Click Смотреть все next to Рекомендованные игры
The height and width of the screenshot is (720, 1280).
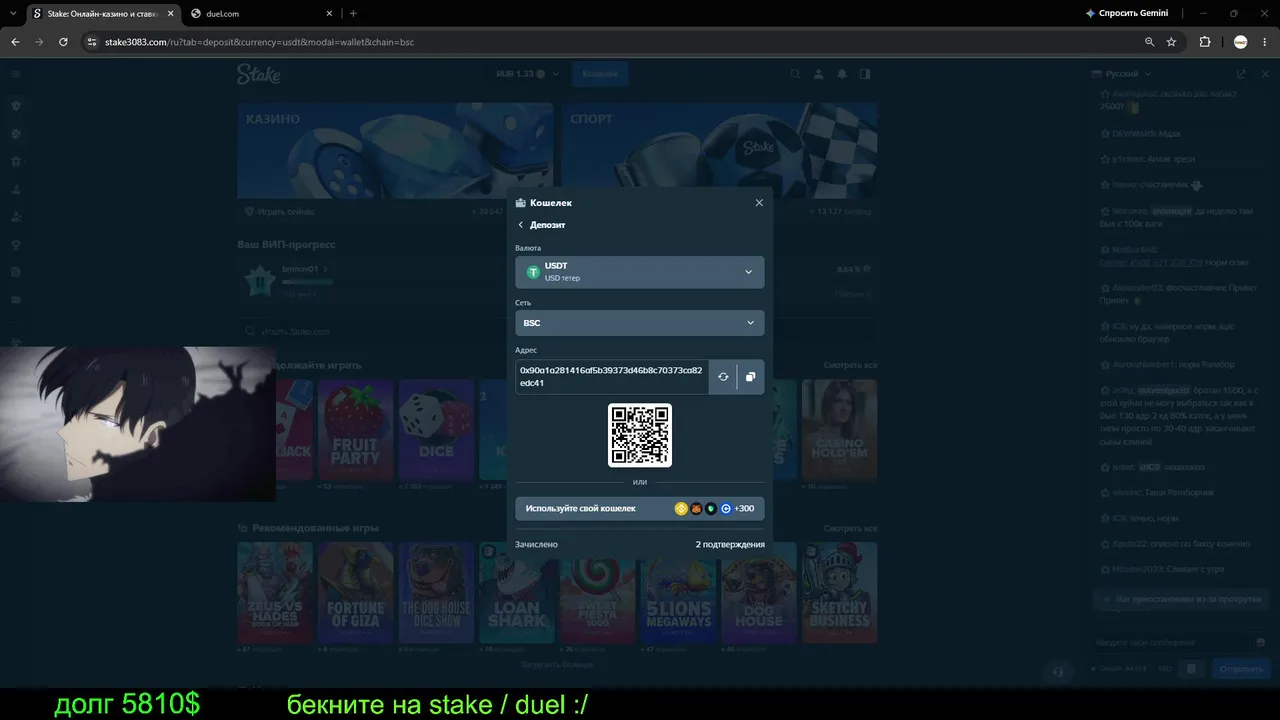[850, 528]
